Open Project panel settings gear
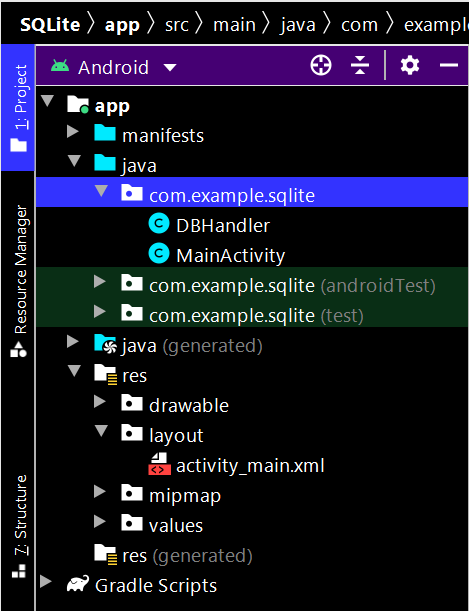The height and width of the screenshot is (611, 469). point(410,65)
